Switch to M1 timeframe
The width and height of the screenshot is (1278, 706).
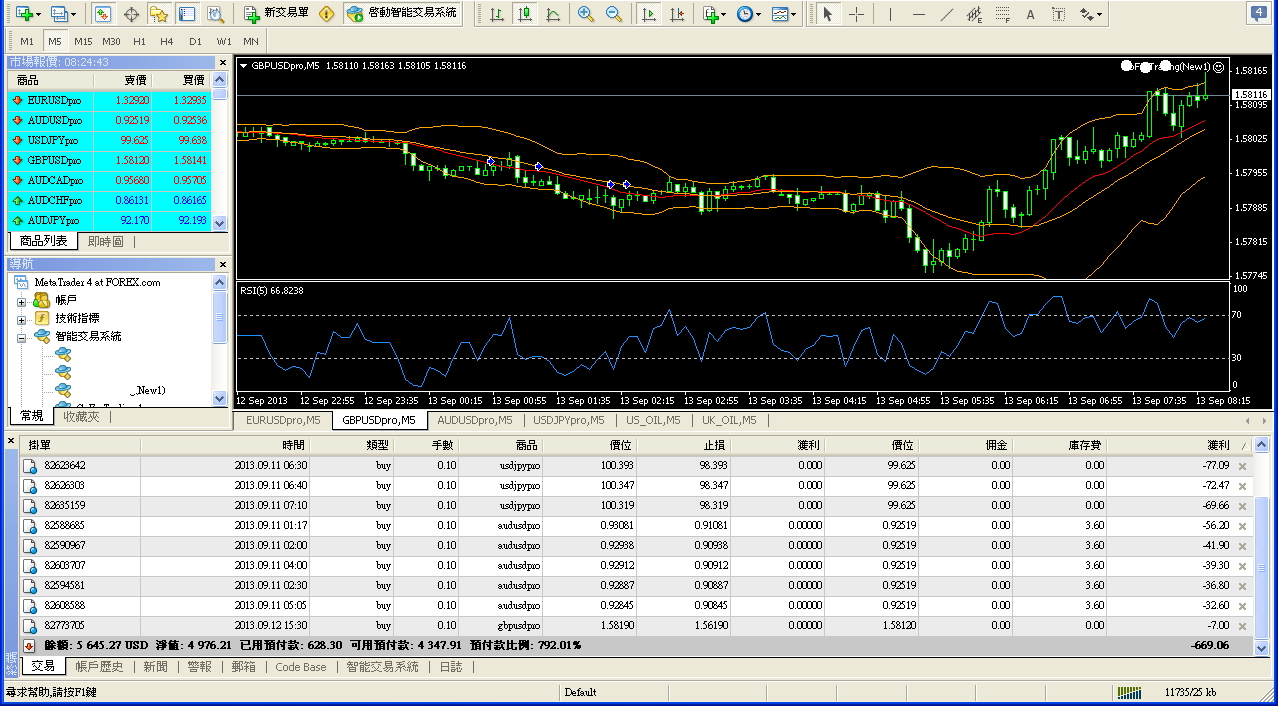tap(27, 41)
